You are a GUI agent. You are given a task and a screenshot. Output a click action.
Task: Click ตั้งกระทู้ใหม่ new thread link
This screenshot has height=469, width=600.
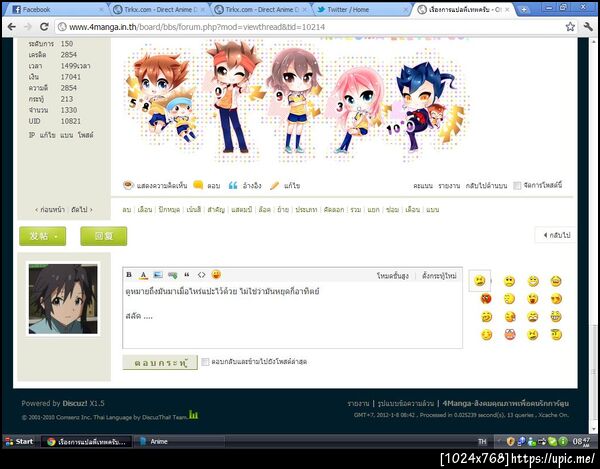coord(439,276)
